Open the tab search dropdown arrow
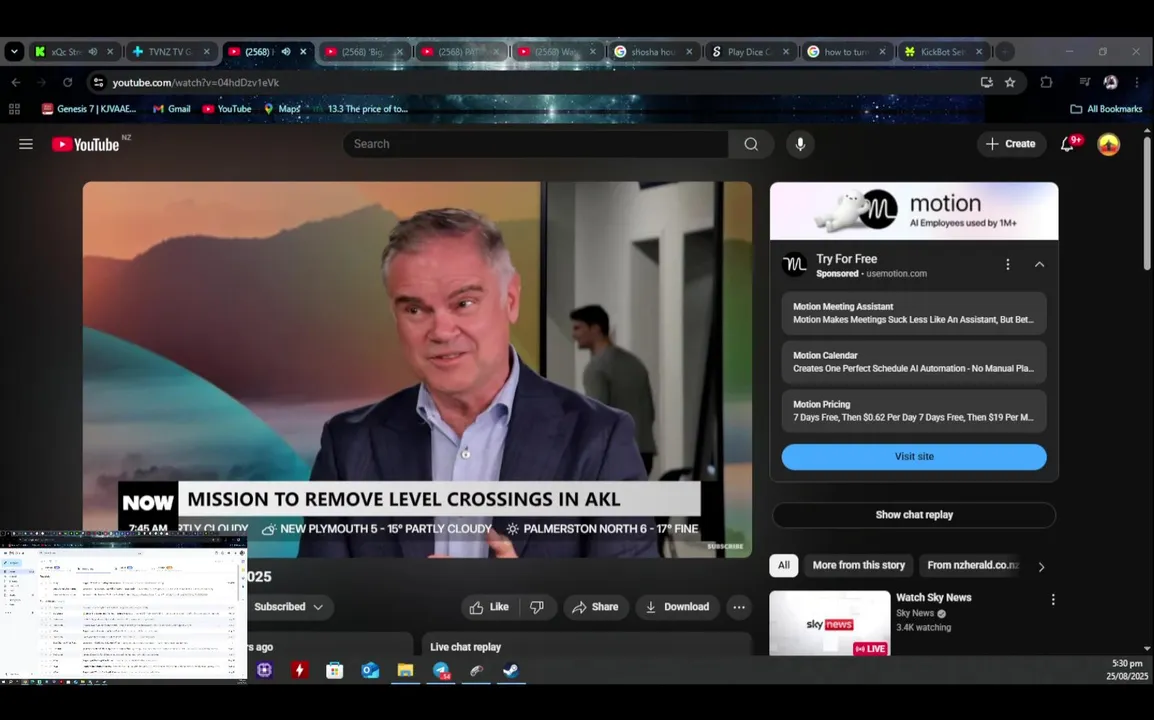 tap(14, 52)
